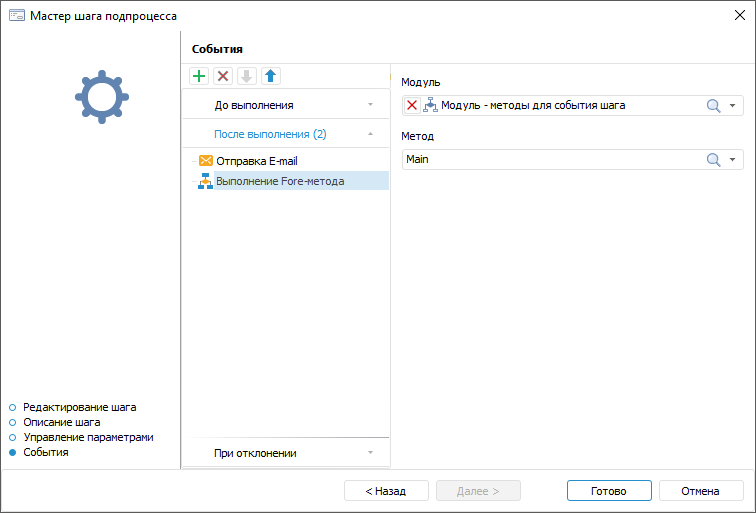Screen dimensions: 756x513
Task: Click the gray move down arrow icon
Action: pos(247,76)
